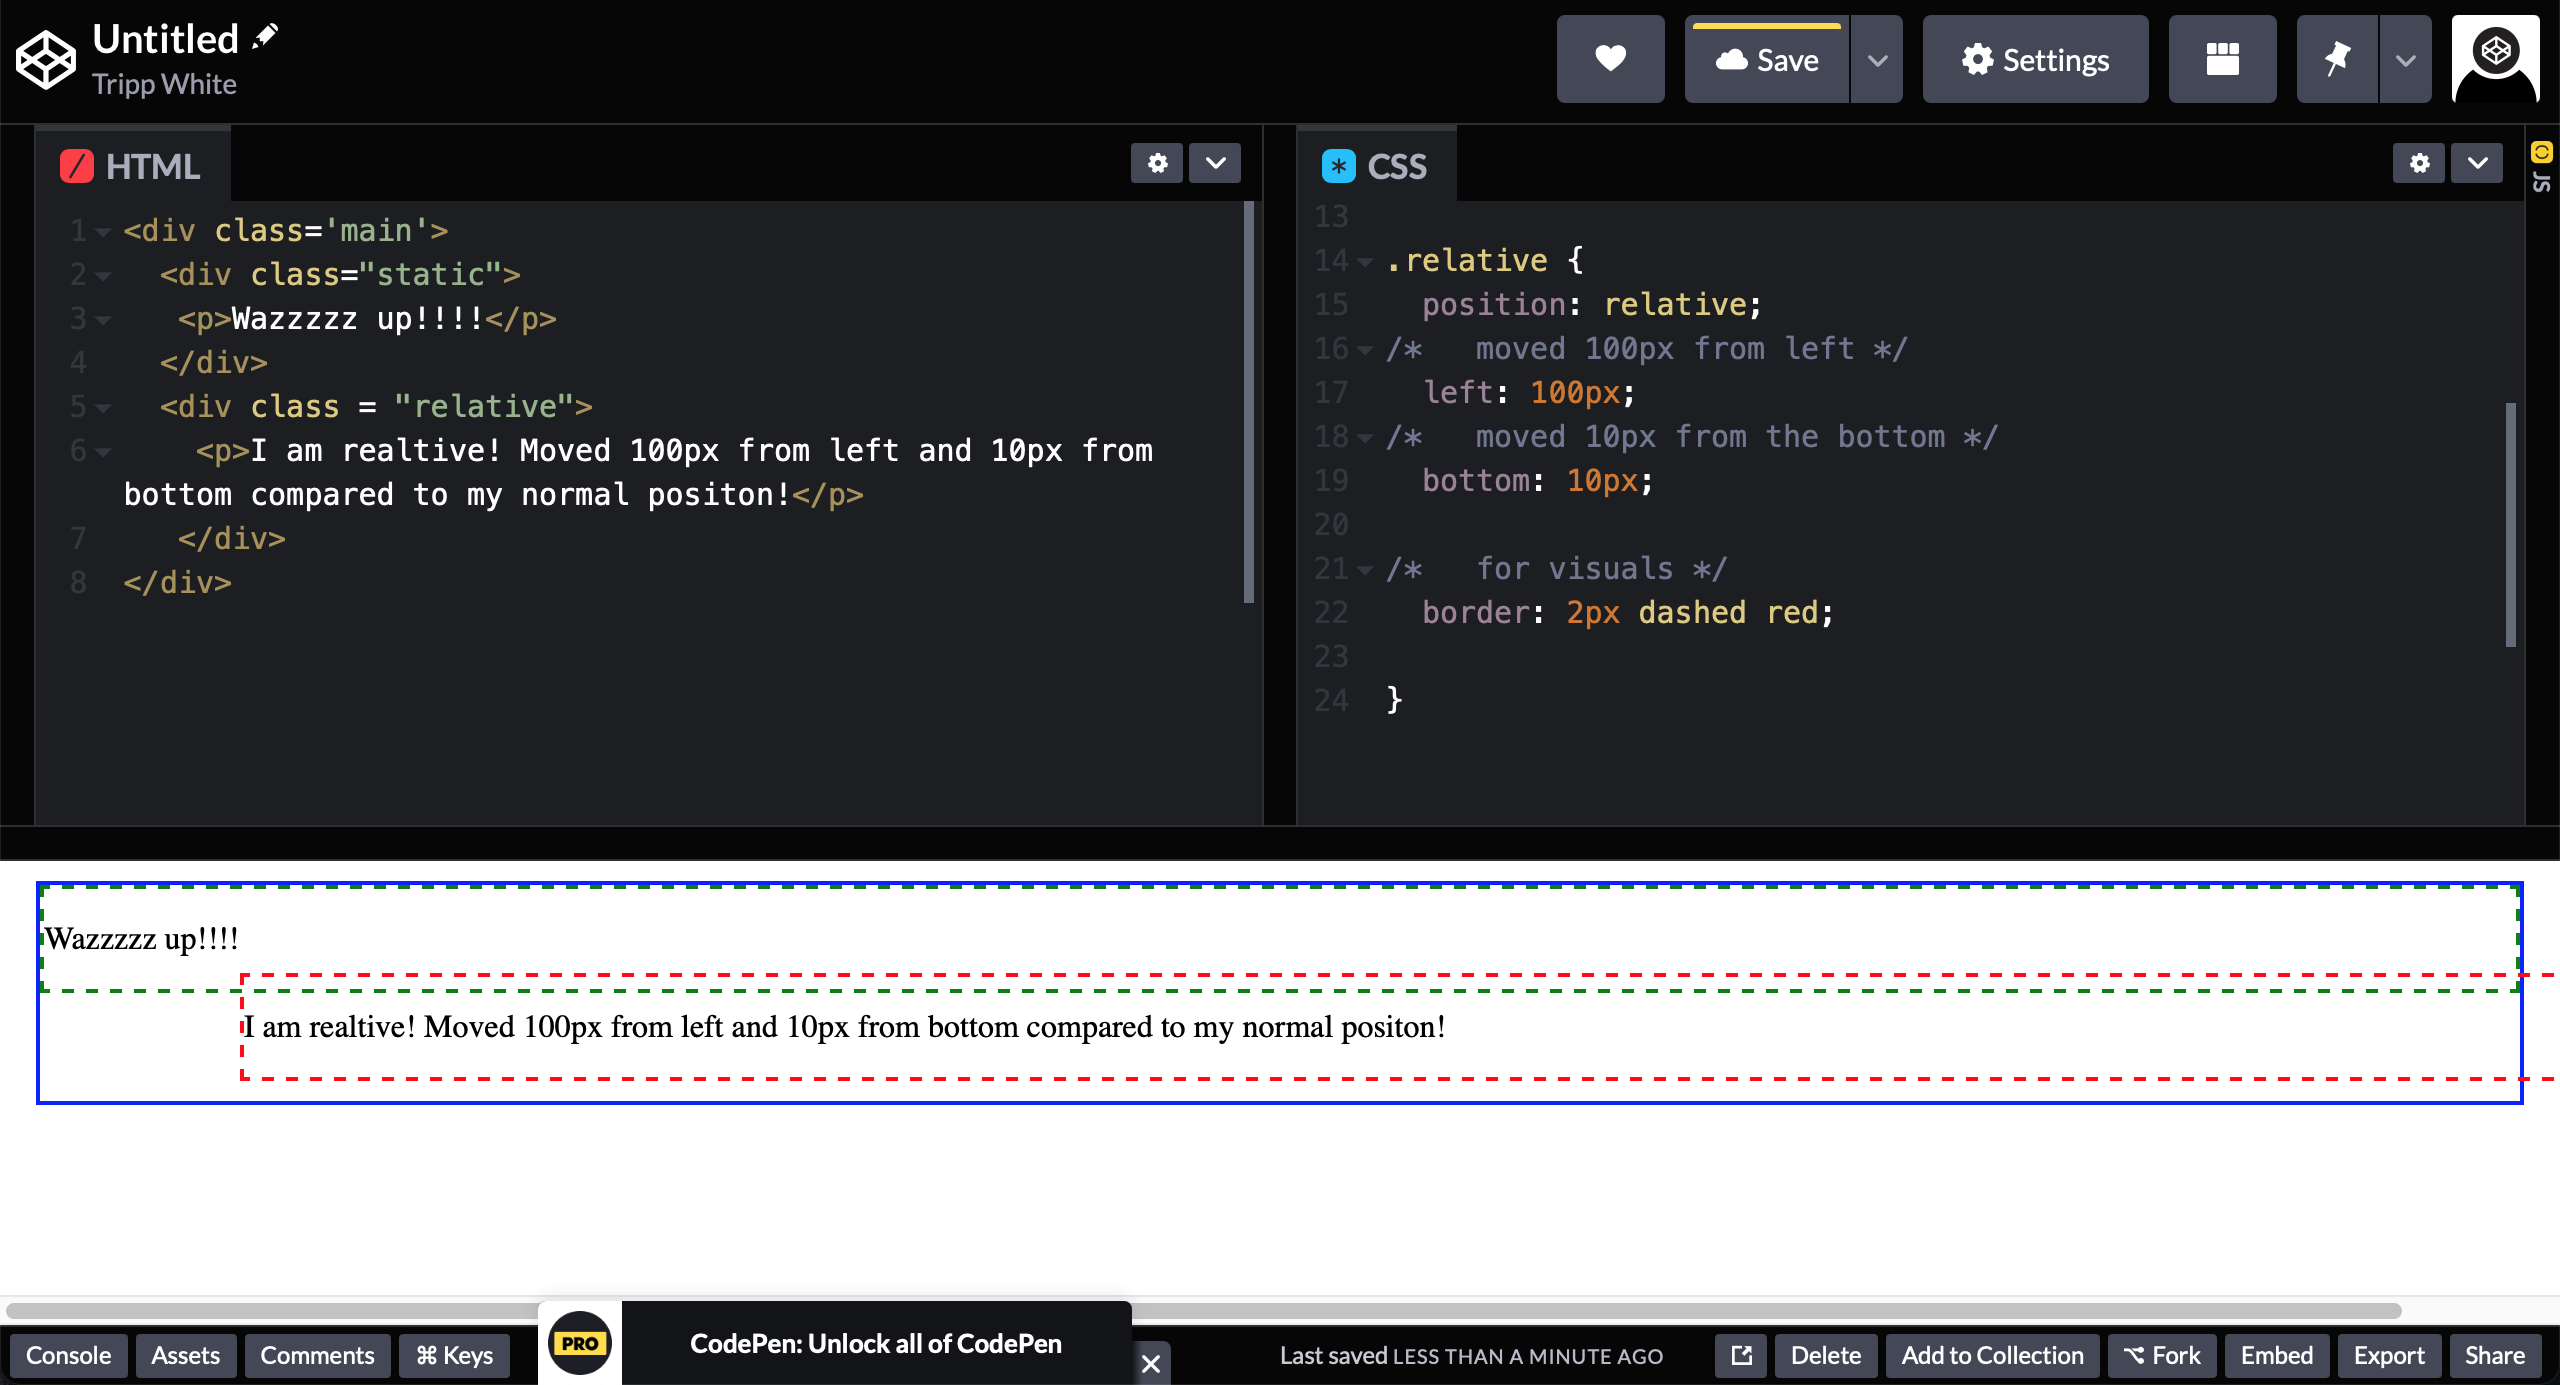The width and height of the screenshot is (2560, 1385).
Task: Expand the Save options dropdown arrow
Action: click(x=1877, y=60)
